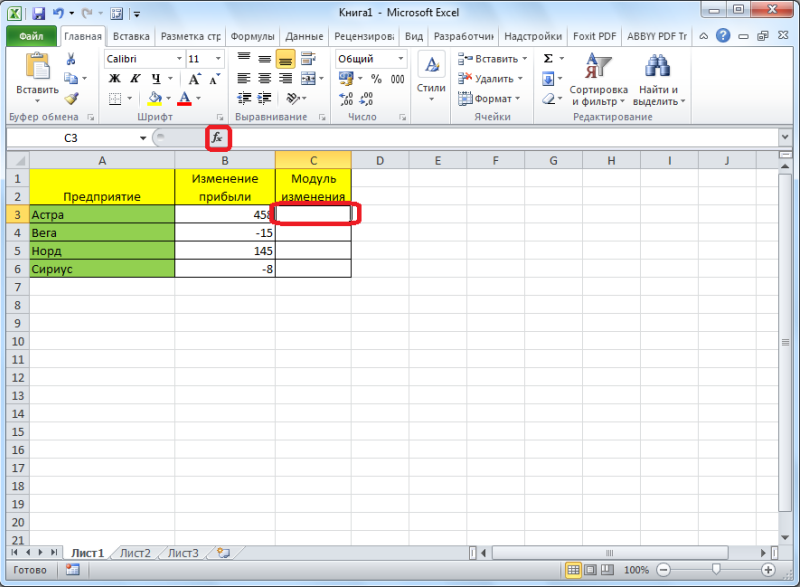Click the Undo arrow icon
Viewport: 800px width, 587px height.
coord(58,13)
